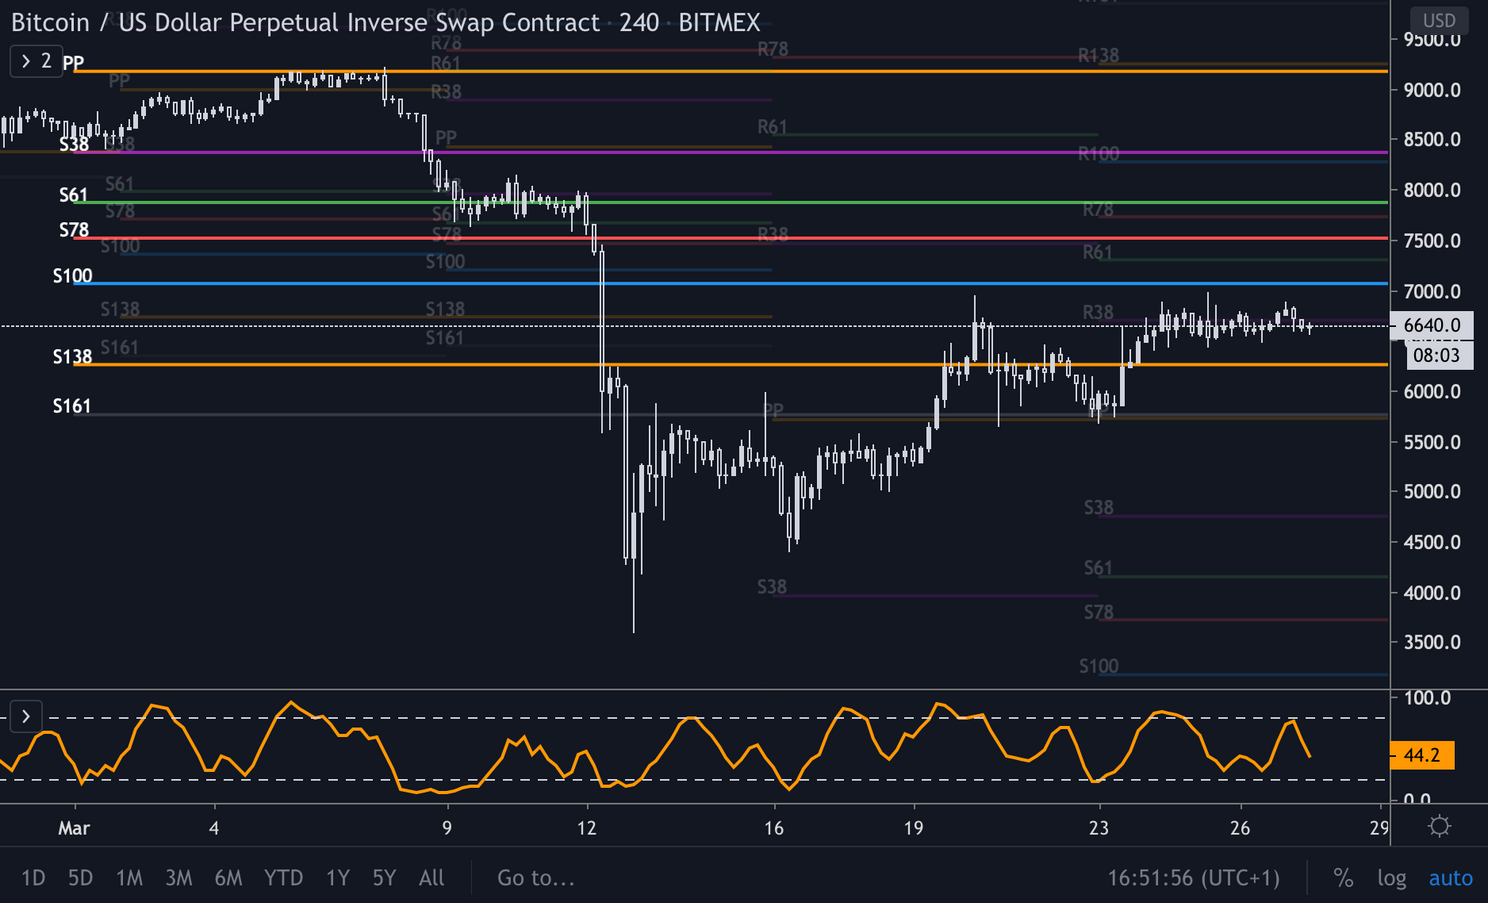Select the 5D timeframe

pyautogui.click(x=80, y=877)
